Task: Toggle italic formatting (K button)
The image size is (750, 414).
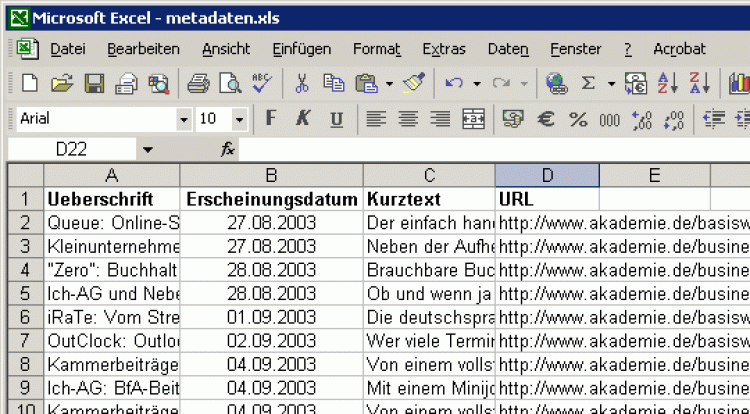Action: pyautogui.click(x=303, y=119)
